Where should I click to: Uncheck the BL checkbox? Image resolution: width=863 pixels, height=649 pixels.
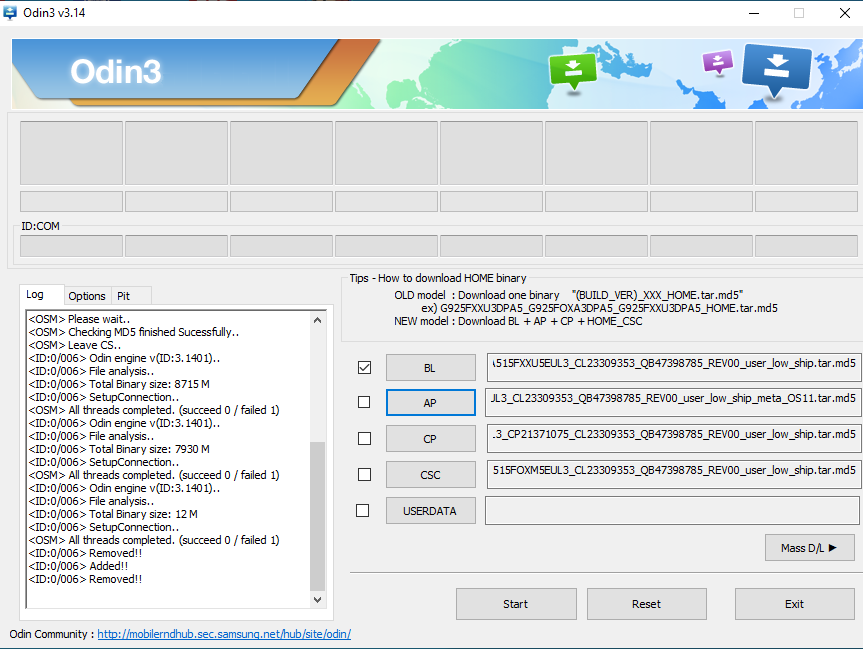(x=364, y=367)
